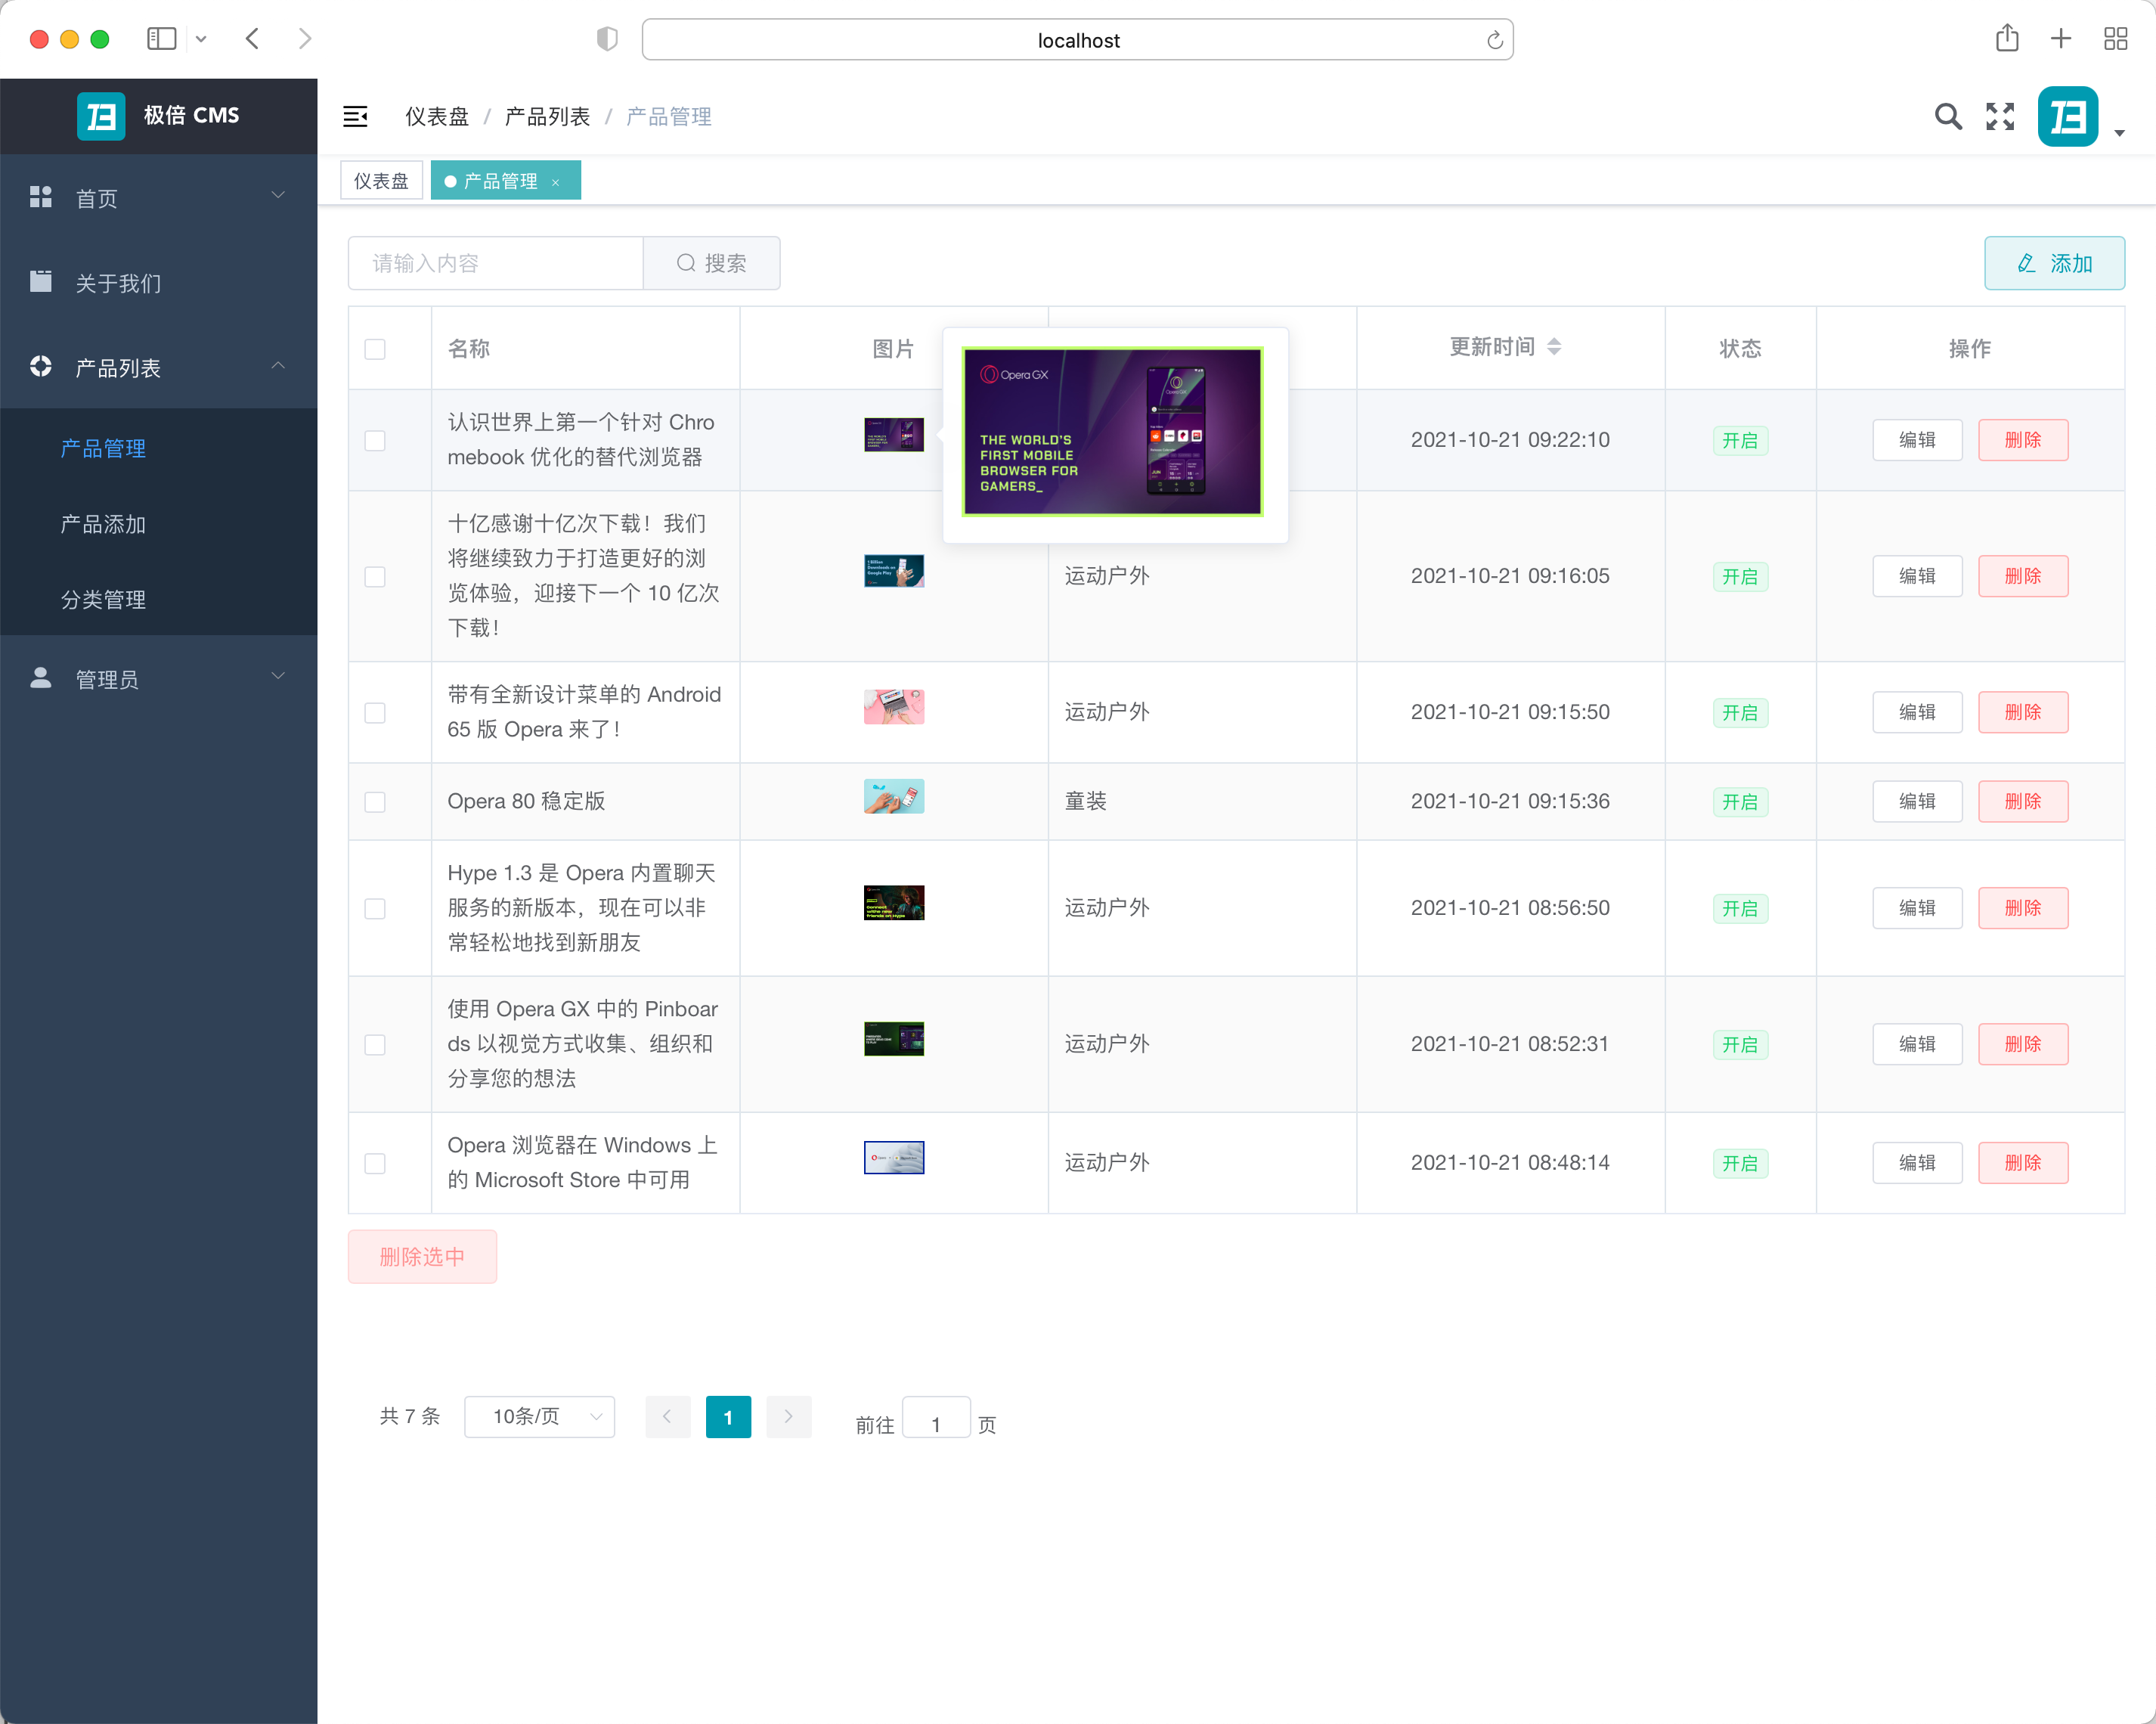Click Safari share icon
The image size is (2156, 1724).
(2006, 39)
